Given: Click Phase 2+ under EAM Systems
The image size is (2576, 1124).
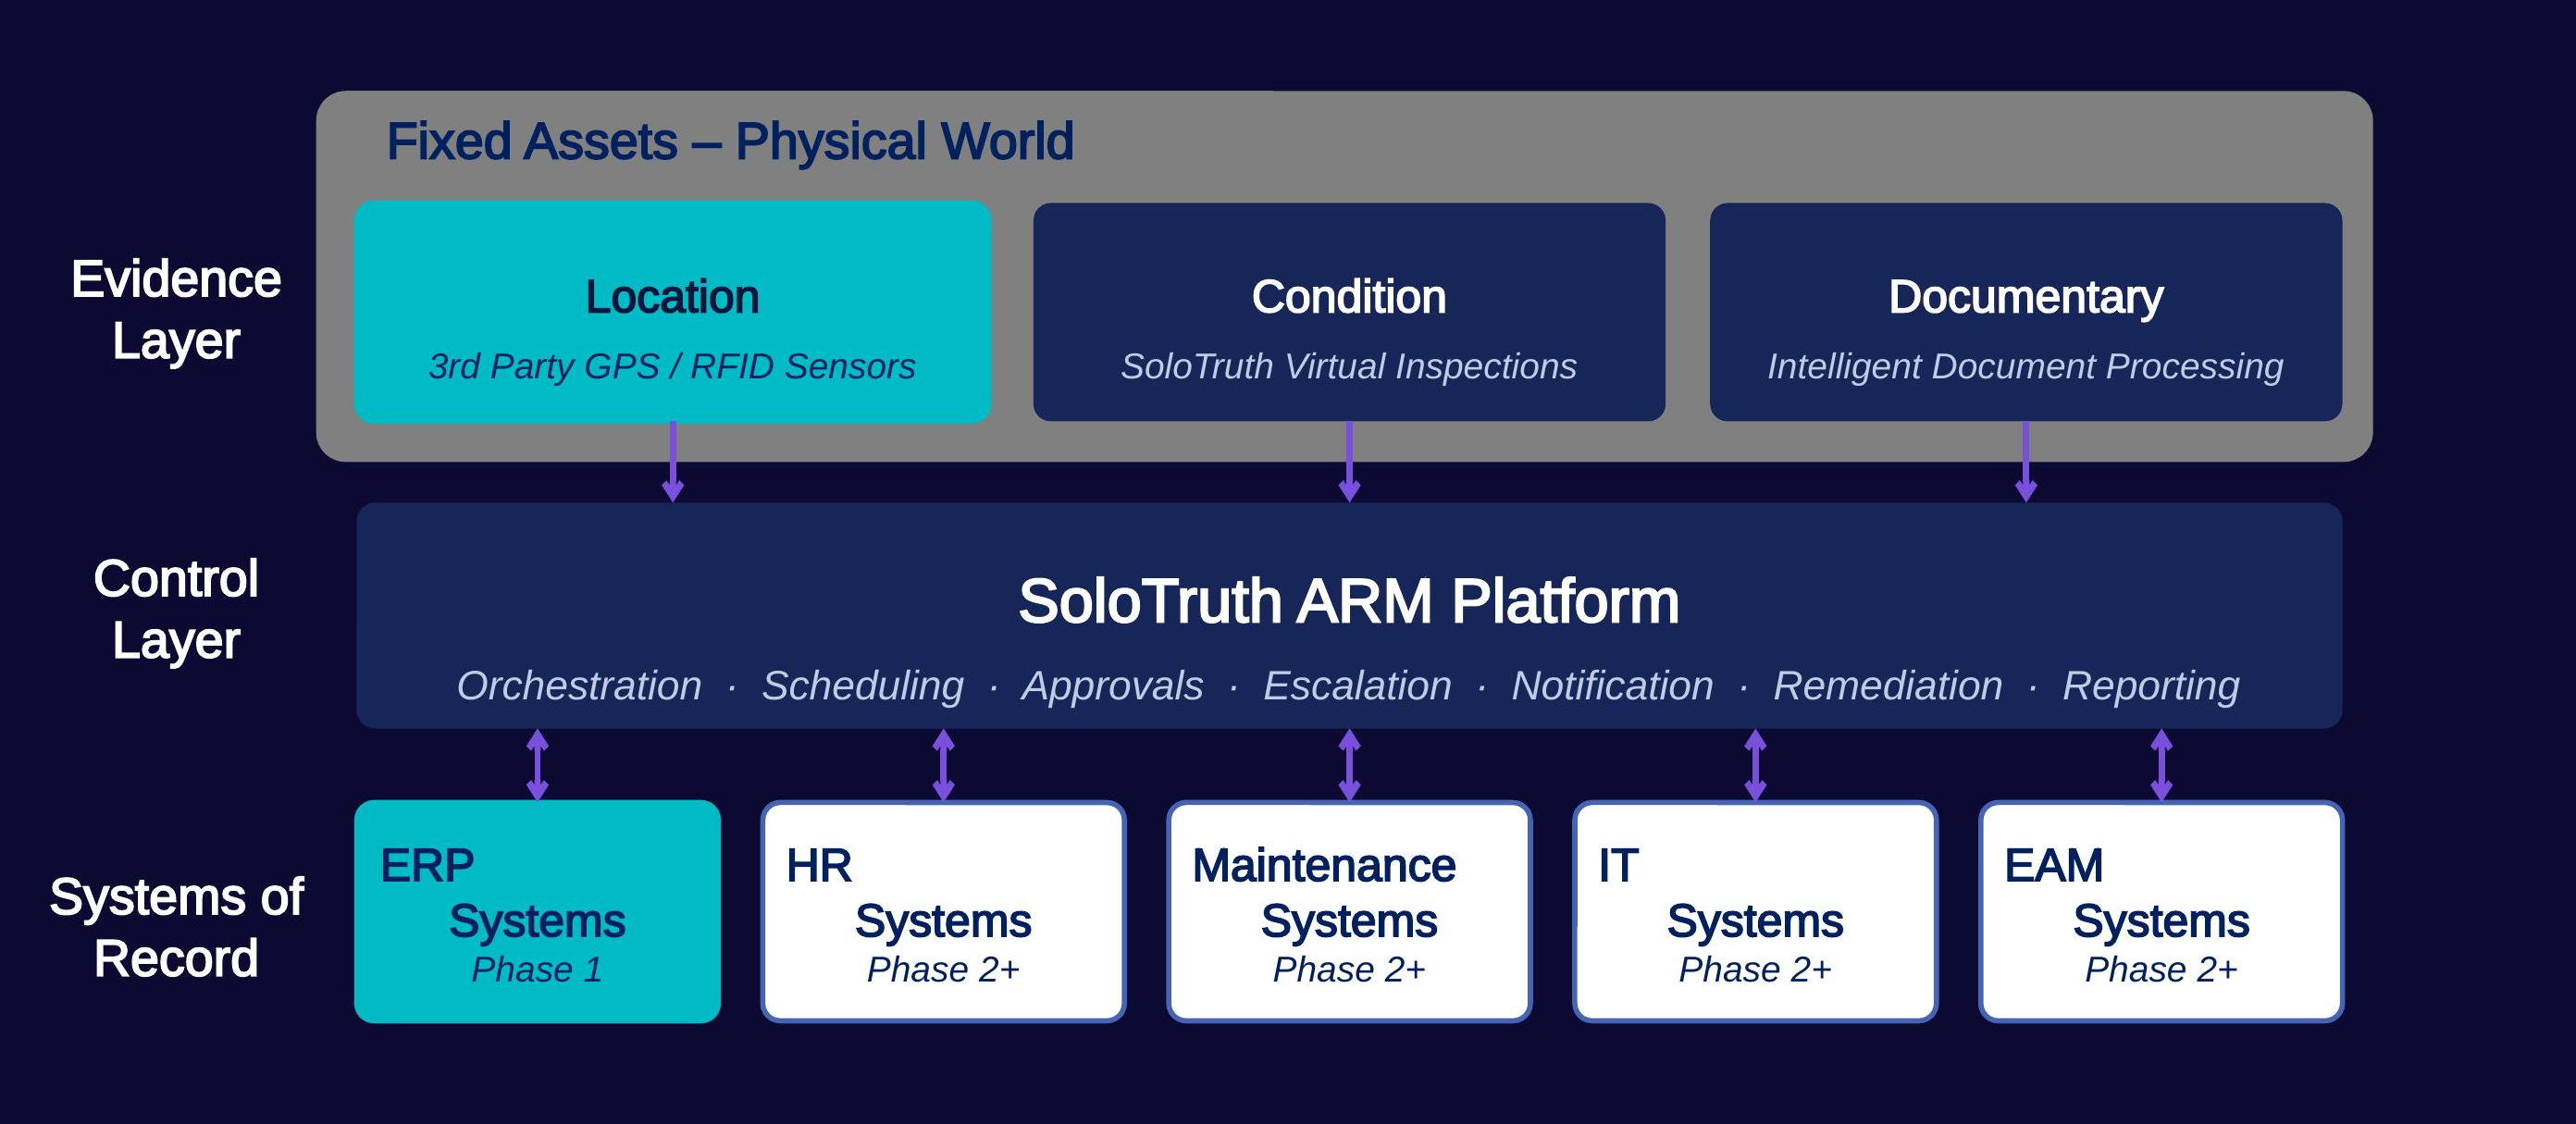Looking at the screenshot, I should click(2161, 969).
